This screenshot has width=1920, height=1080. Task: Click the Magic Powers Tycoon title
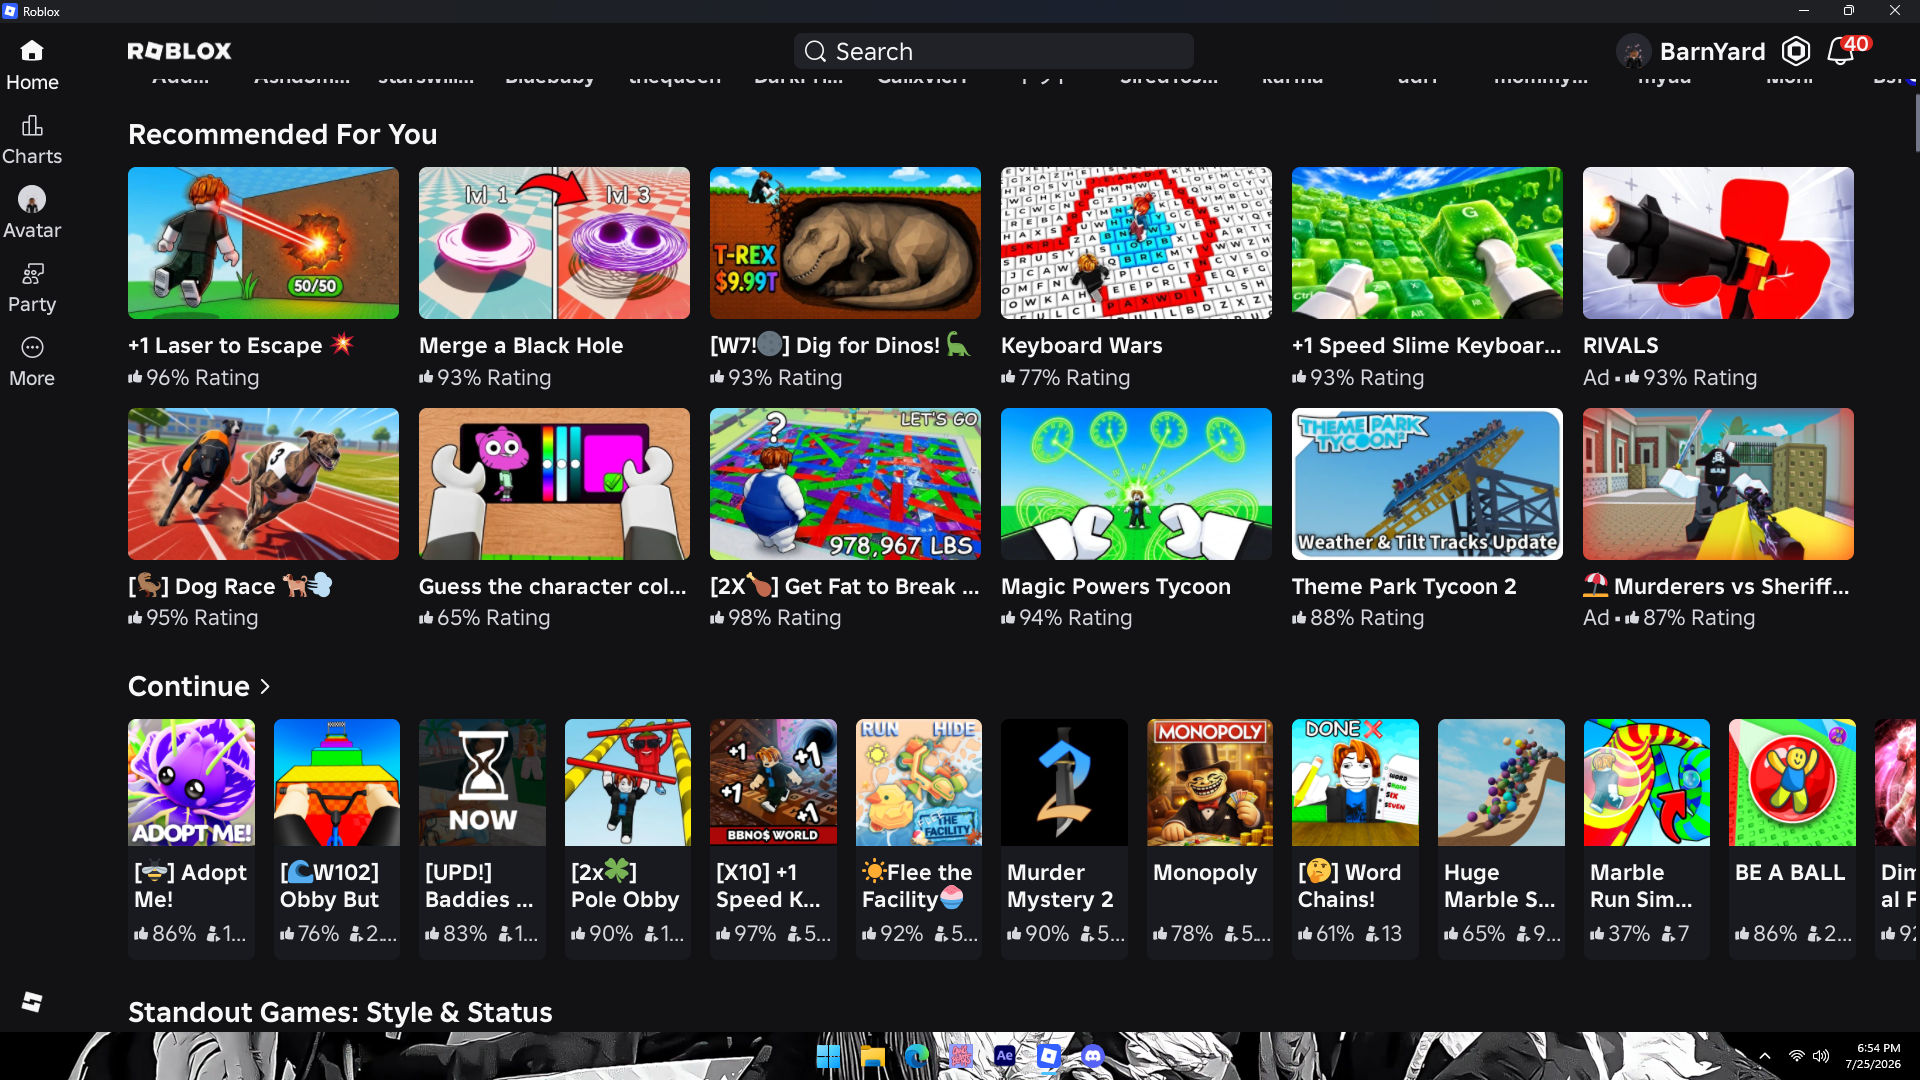coord(1116,587)
